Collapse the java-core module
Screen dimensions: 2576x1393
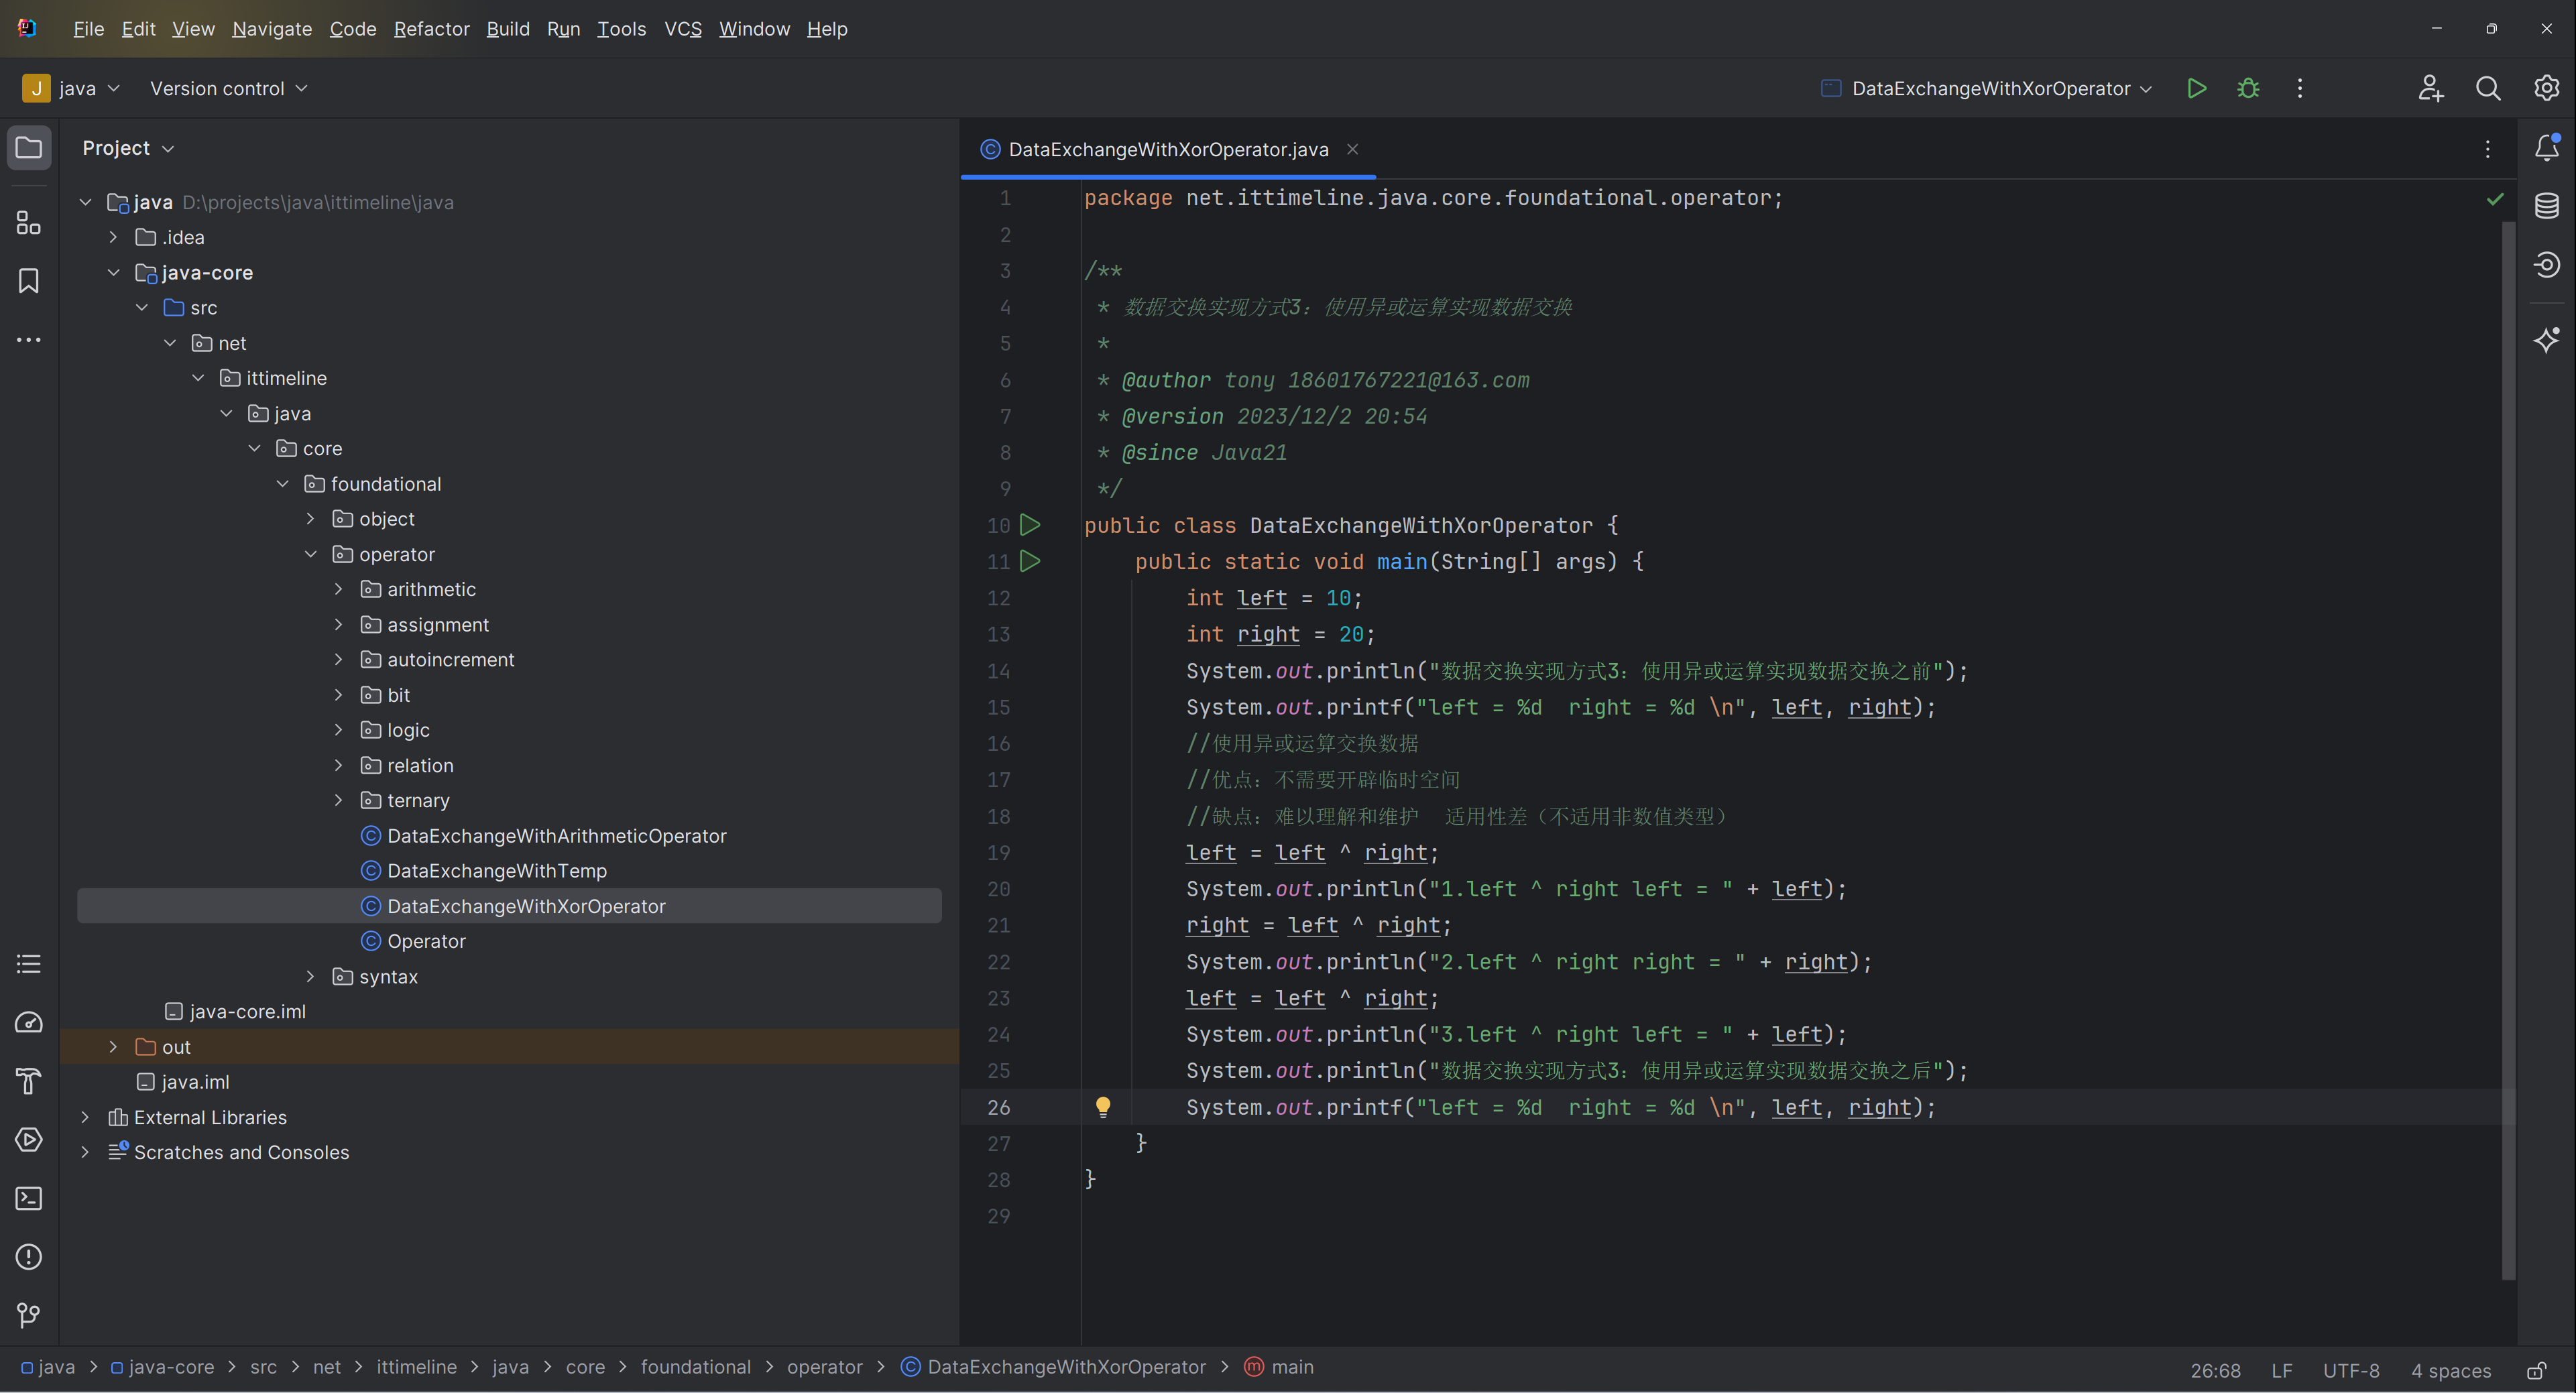(x=113, y=272)
